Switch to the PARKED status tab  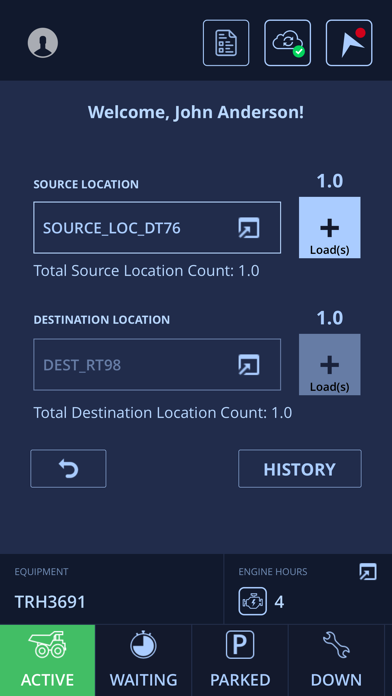pos(240,660)
